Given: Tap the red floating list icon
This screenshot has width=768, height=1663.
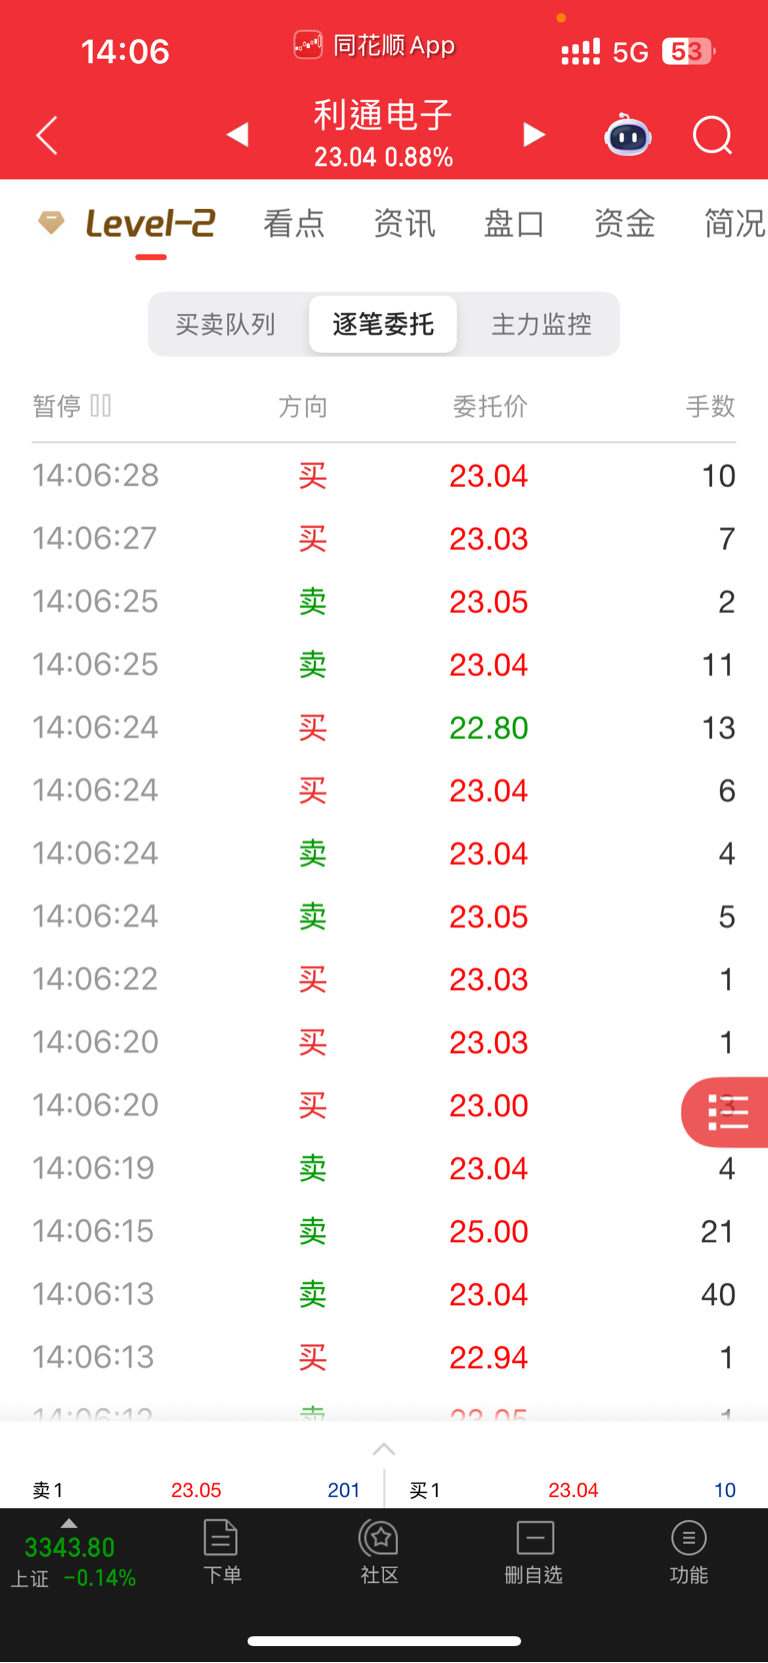Looking at the screenshot, I should coord(727,1112).
